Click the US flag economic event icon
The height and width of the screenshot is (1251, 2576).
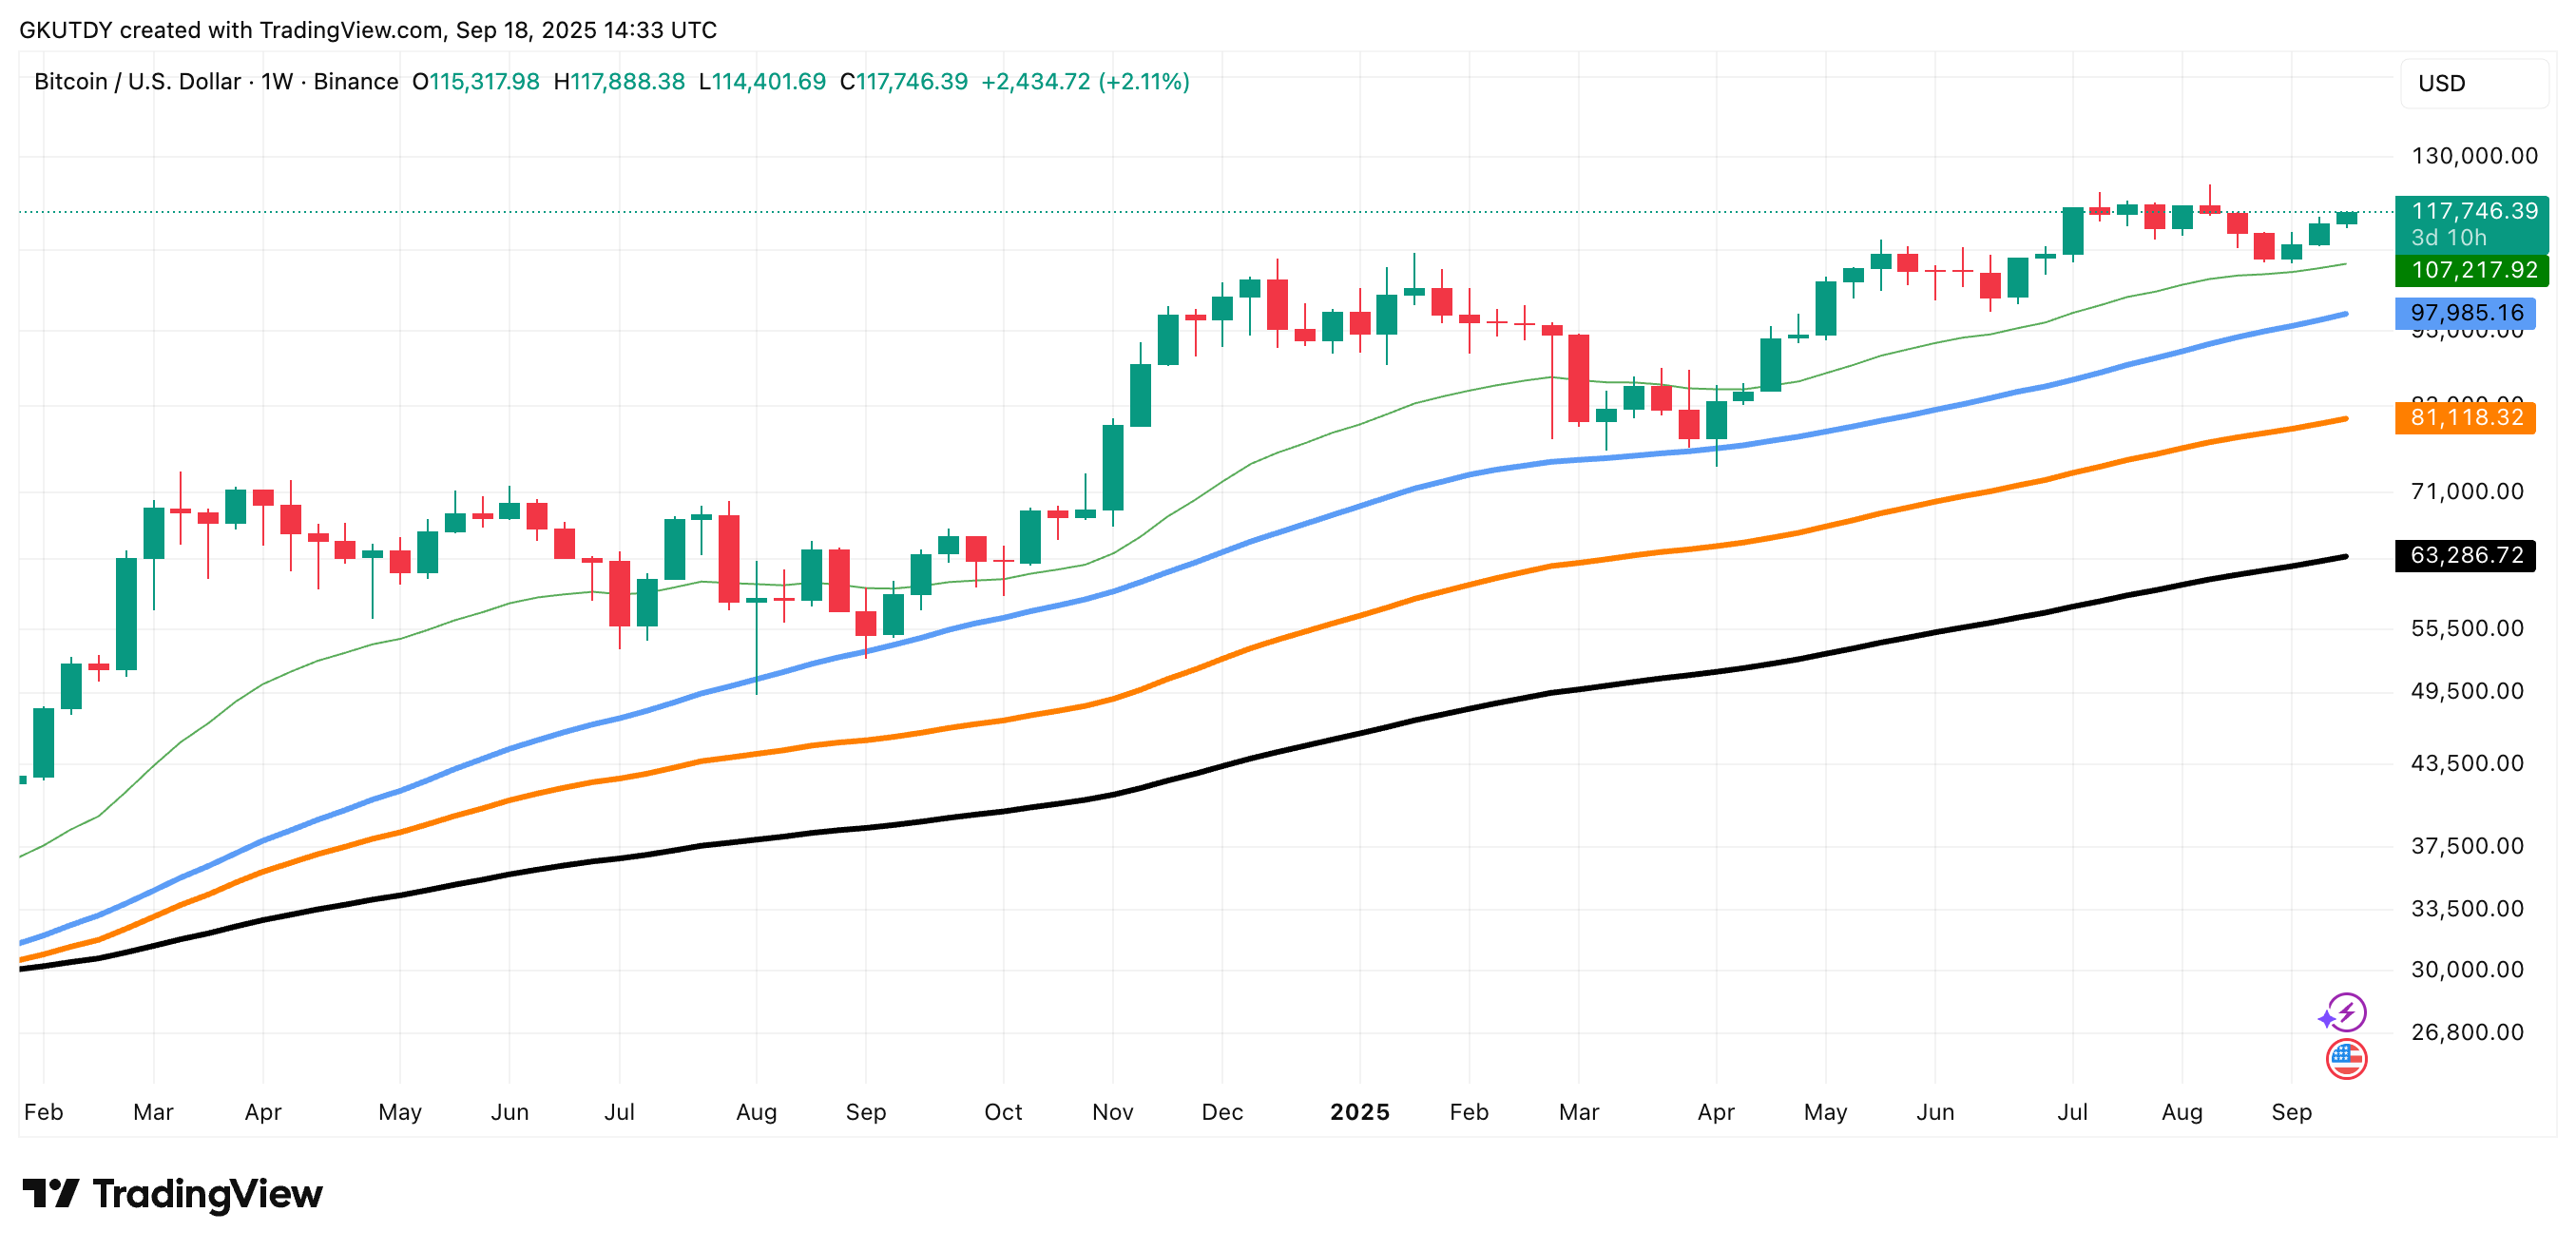(2346, 1059)
